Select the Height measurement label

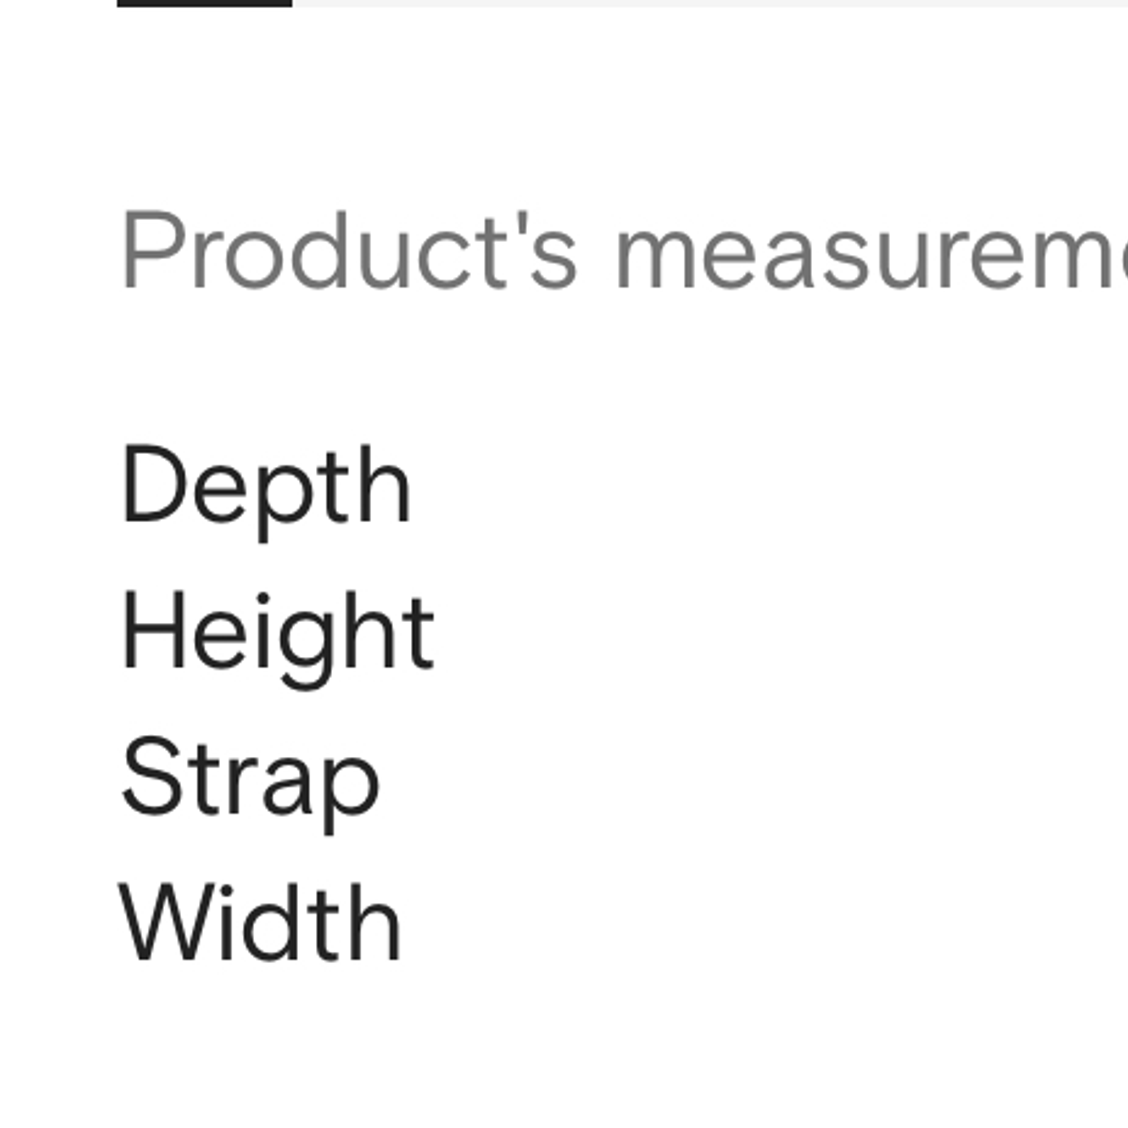click(x=278, y=638)
